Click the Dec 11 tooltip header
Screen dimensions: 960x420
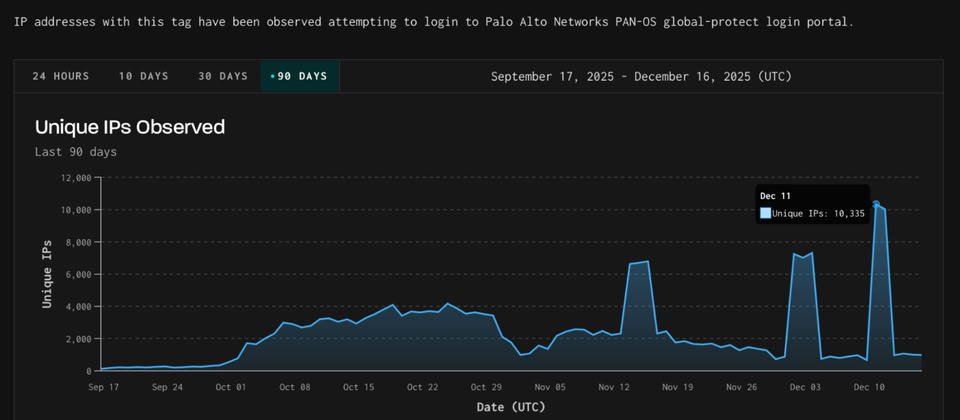pyautogui.click(x=775, y=196)
